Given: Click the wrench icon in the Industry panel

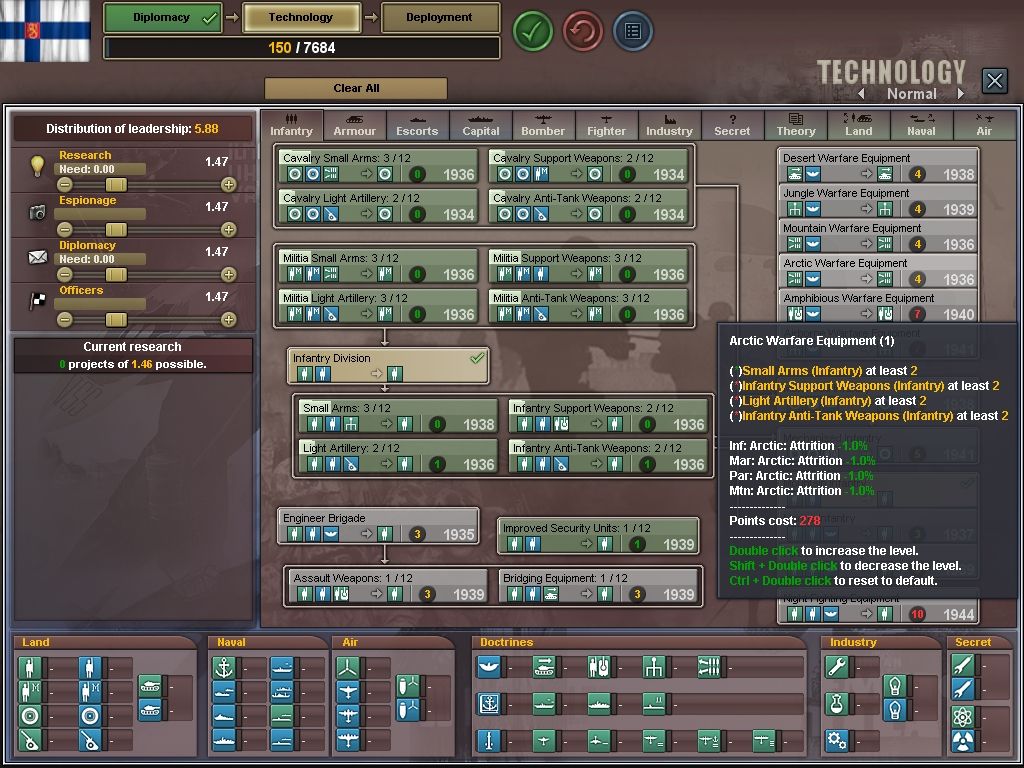Looking at the screenshot, I should pos(837,667).
